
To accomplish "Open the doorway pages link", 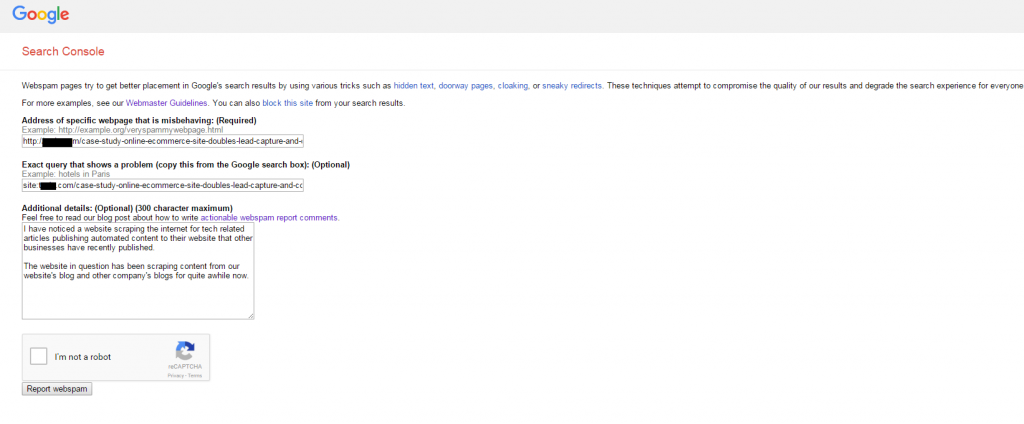I will pyautogui.click(x=466, y=86).
